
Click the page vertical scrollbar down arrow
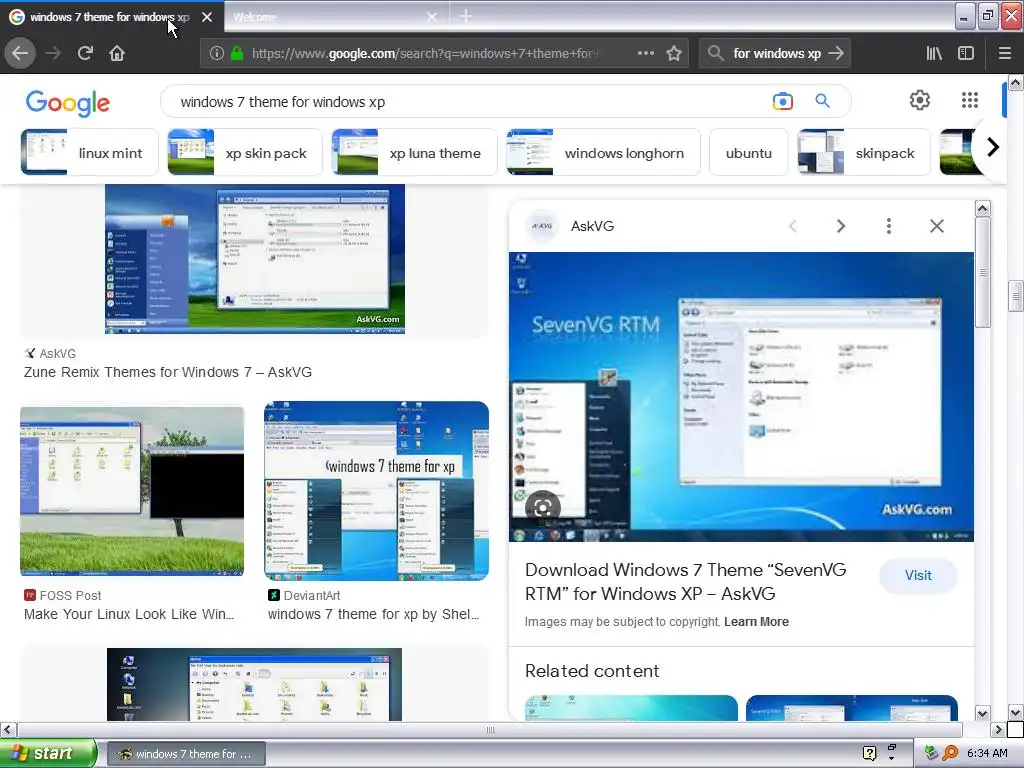click(x=1016, y=713)
